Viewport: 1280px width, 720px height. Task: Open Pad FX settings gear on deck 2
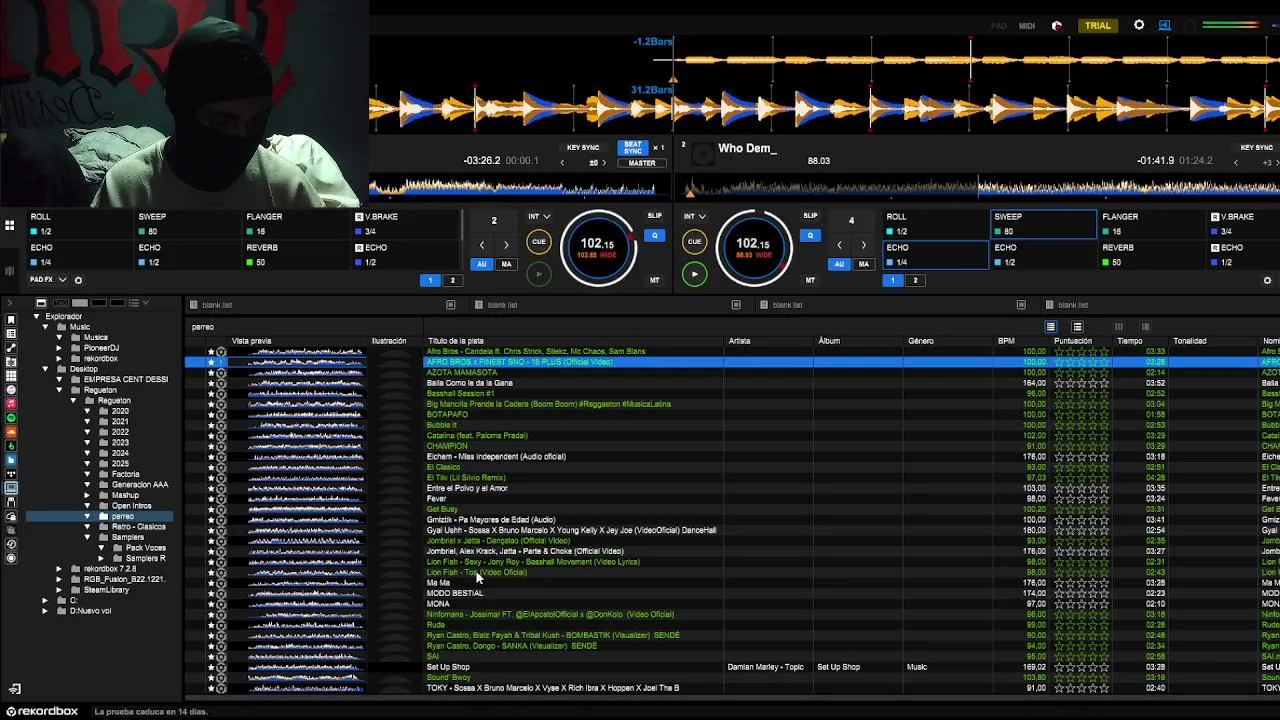pos(1267,280)
